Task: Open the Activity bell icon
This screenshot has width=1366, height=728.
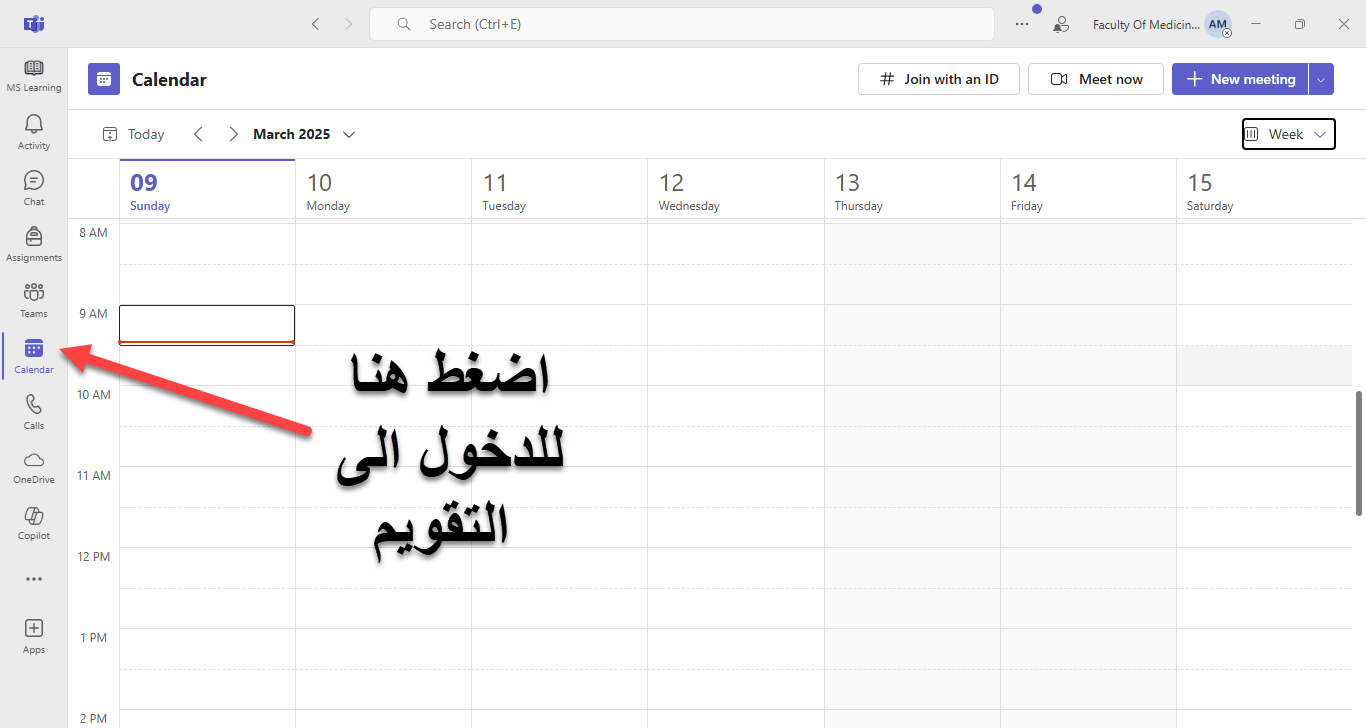Action: pos(34,131)
